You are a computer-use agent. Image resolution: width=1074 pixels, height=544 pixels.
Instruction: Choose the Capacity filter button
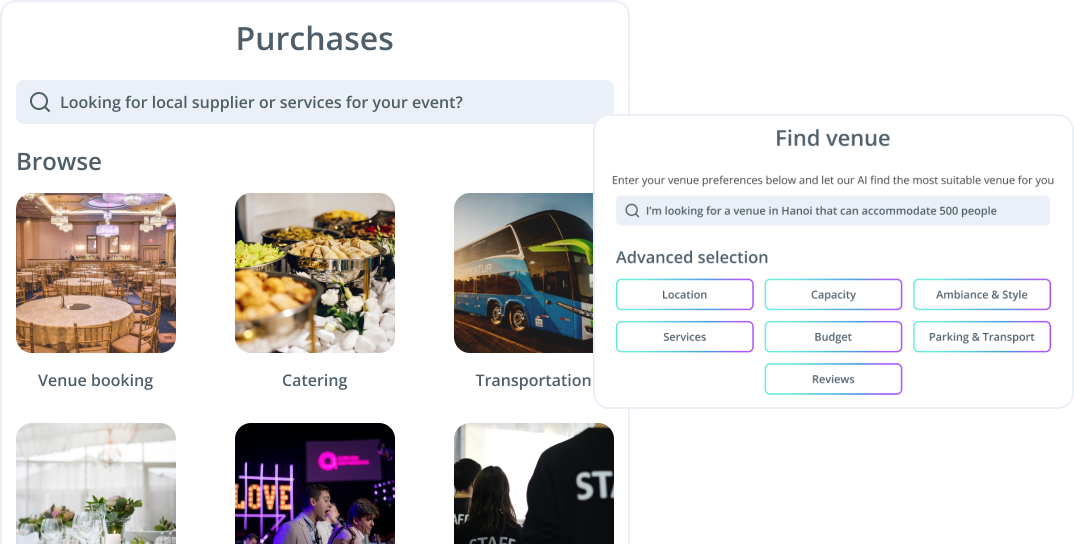(833, 295)
